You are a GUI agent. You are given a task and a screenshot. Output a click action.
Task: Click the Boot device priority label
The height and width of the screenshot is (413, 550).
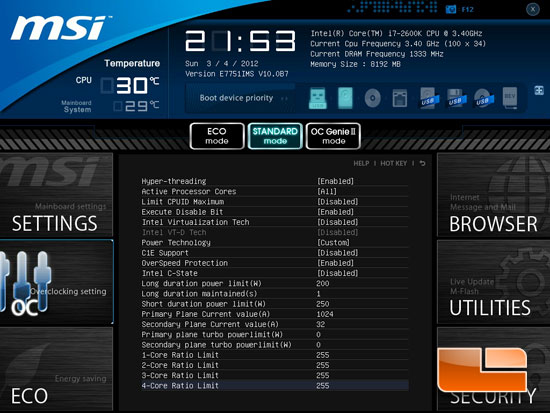[x=236, y=98]
